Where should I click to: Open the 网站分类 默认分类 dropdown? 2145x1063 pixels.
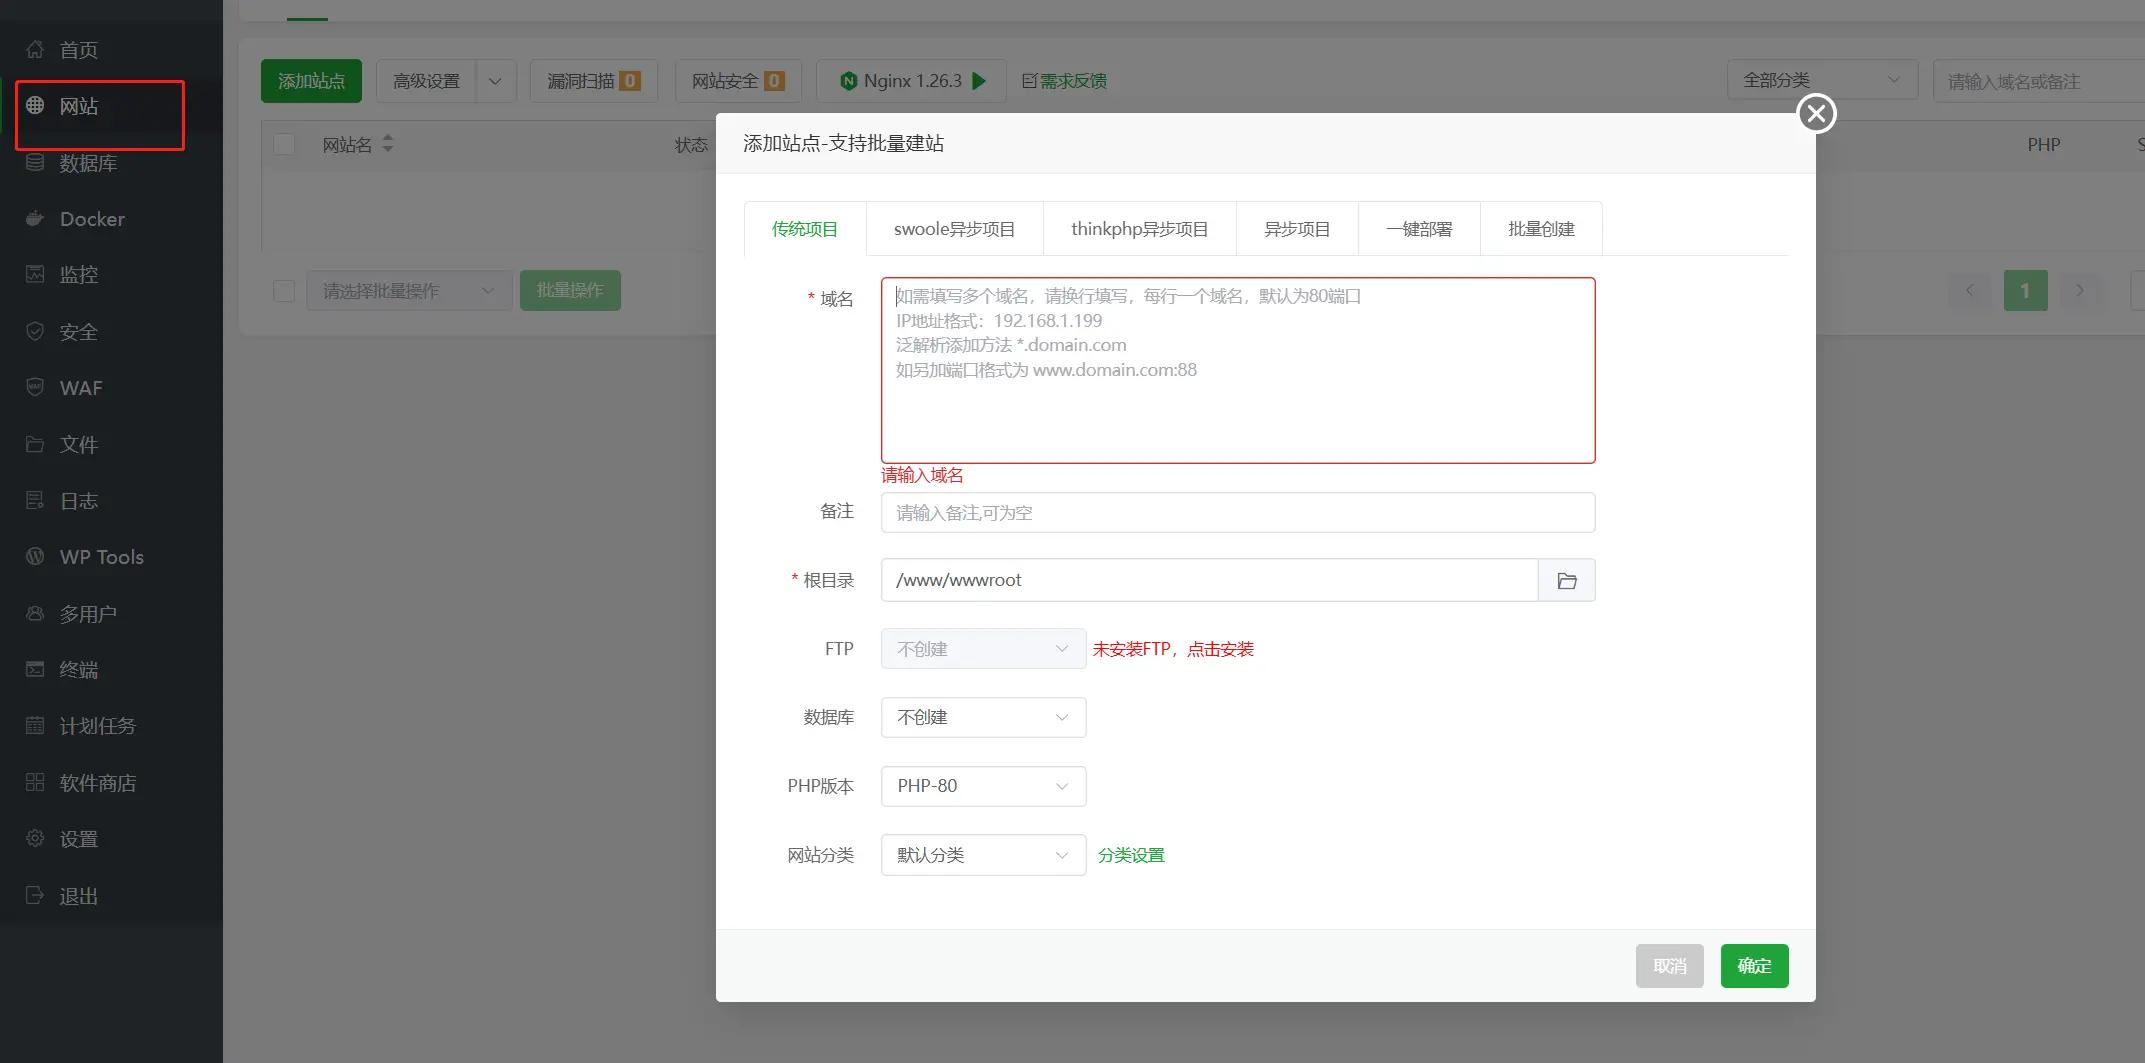(983, 855)
